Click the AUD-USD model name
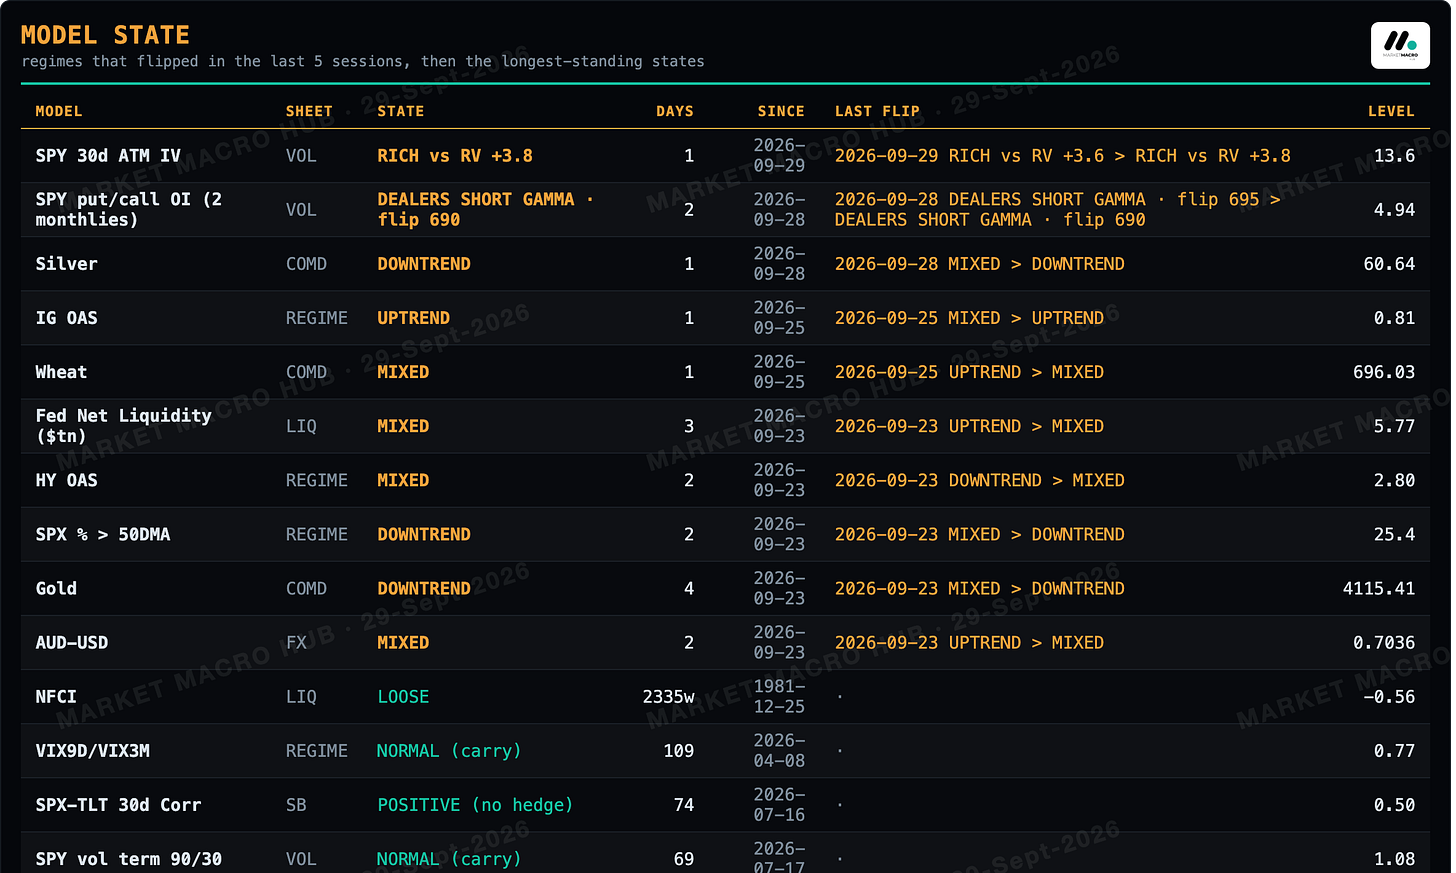This screenshot has height=873, width=1456. (72, 642)
